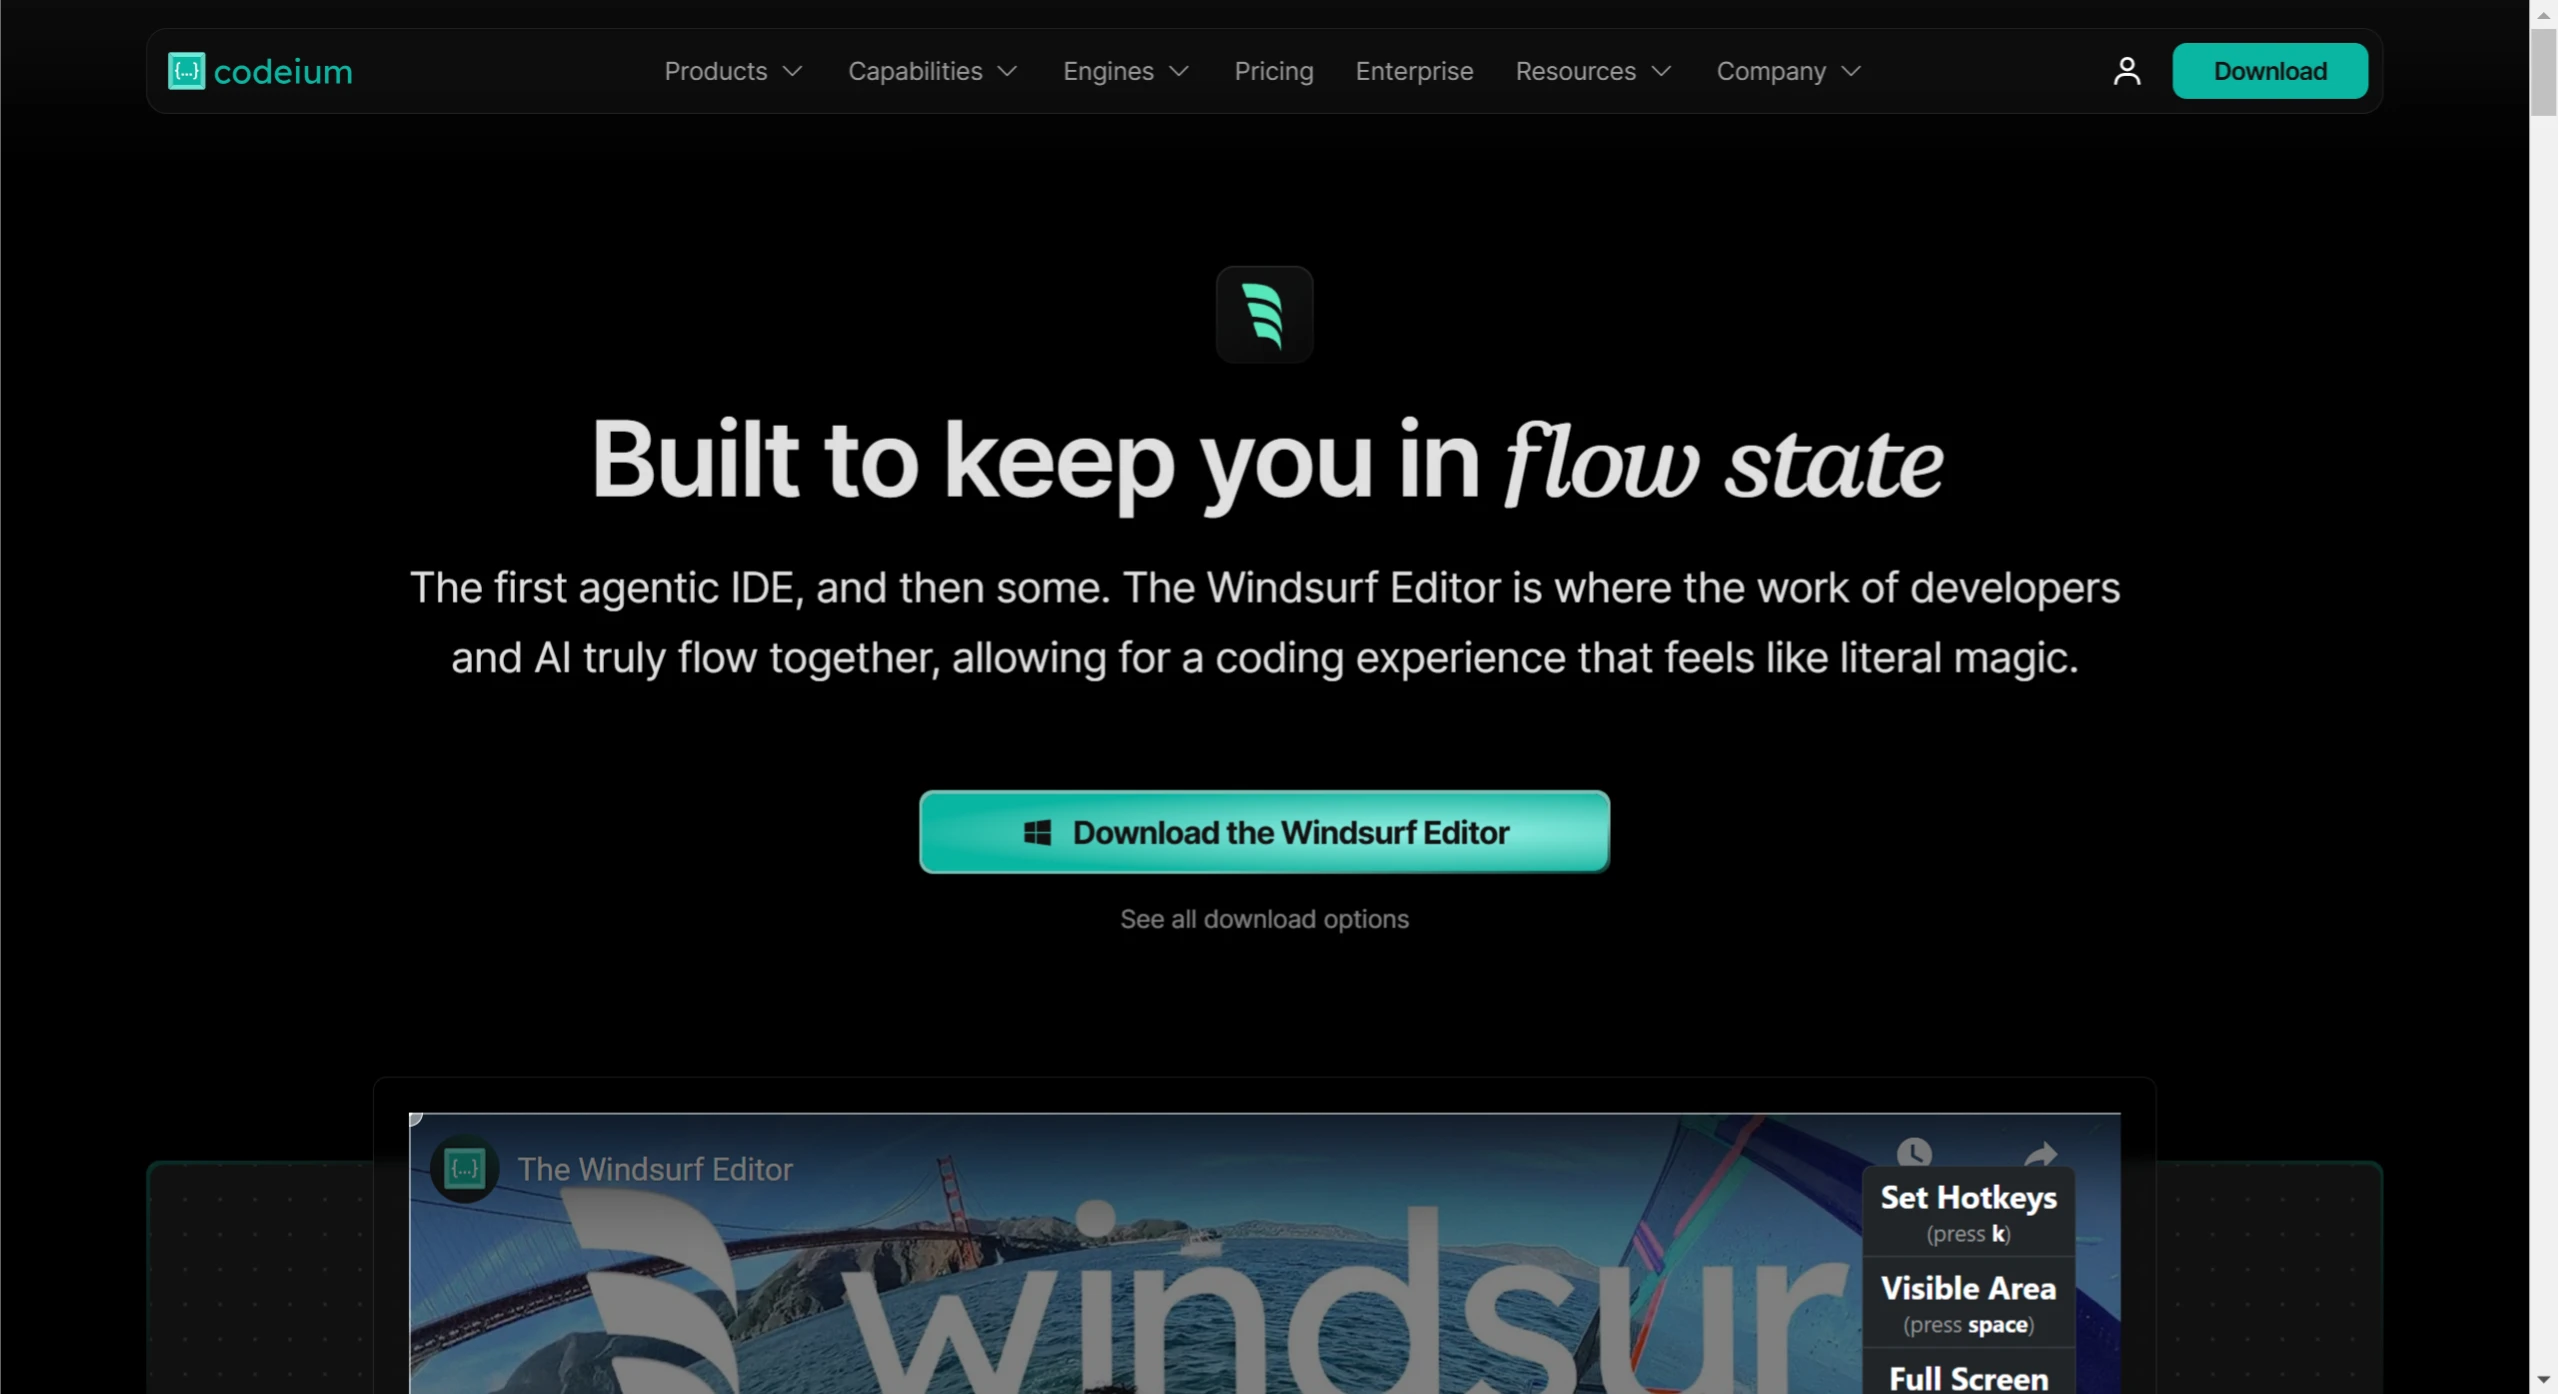Screen dimensions: 2558x1394
Task: Click See all download options link
Action: [1264, 917]
